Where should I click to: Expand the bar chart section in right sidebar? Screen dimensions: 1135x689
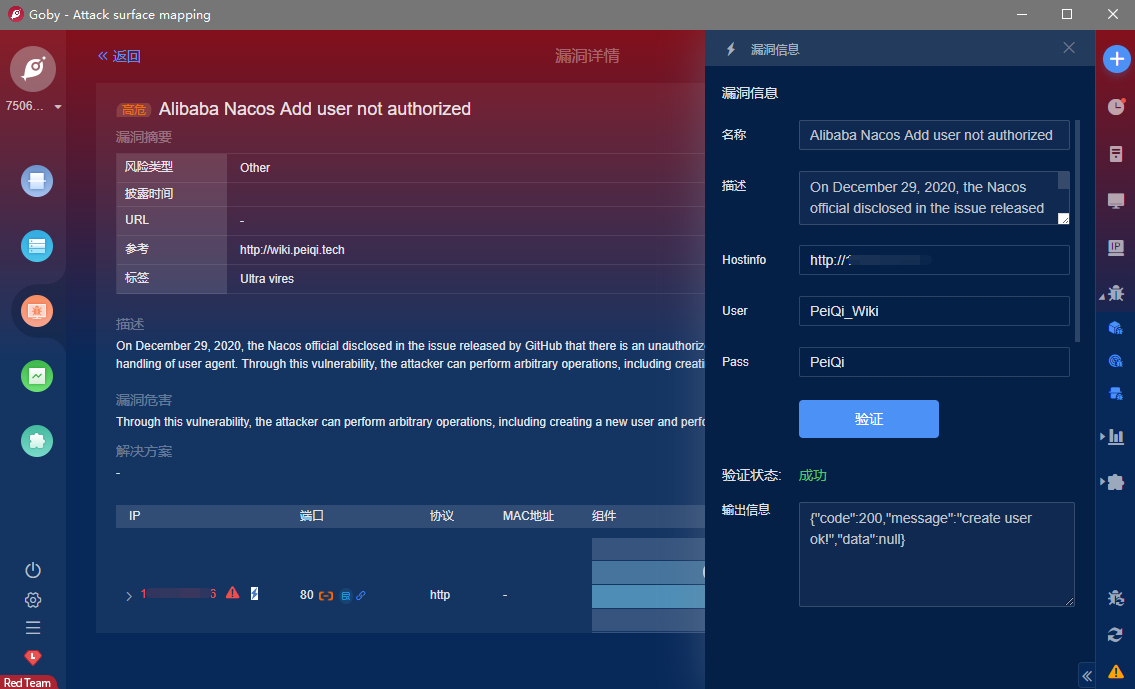point(1103,436)
